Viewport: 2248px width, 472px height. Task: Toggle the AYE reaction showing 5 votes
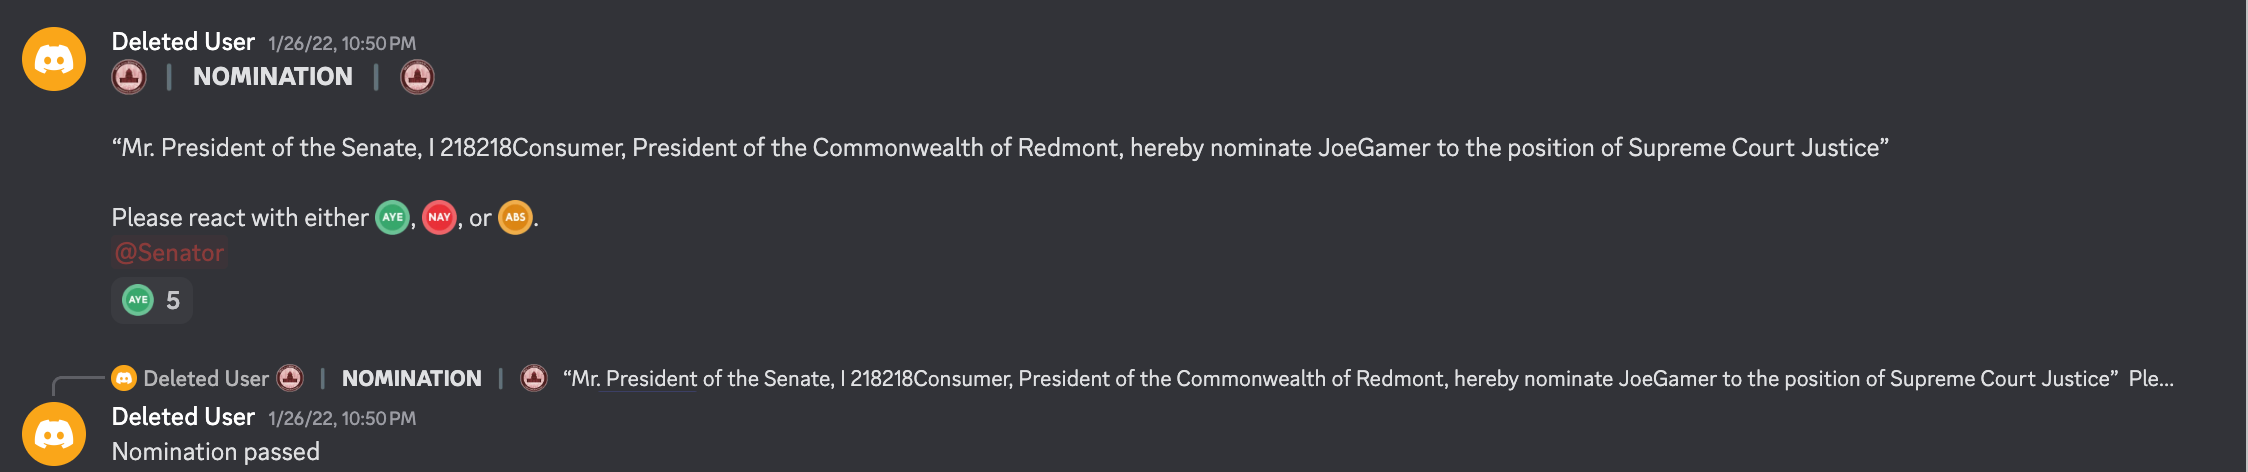click(x=152, y=300)
